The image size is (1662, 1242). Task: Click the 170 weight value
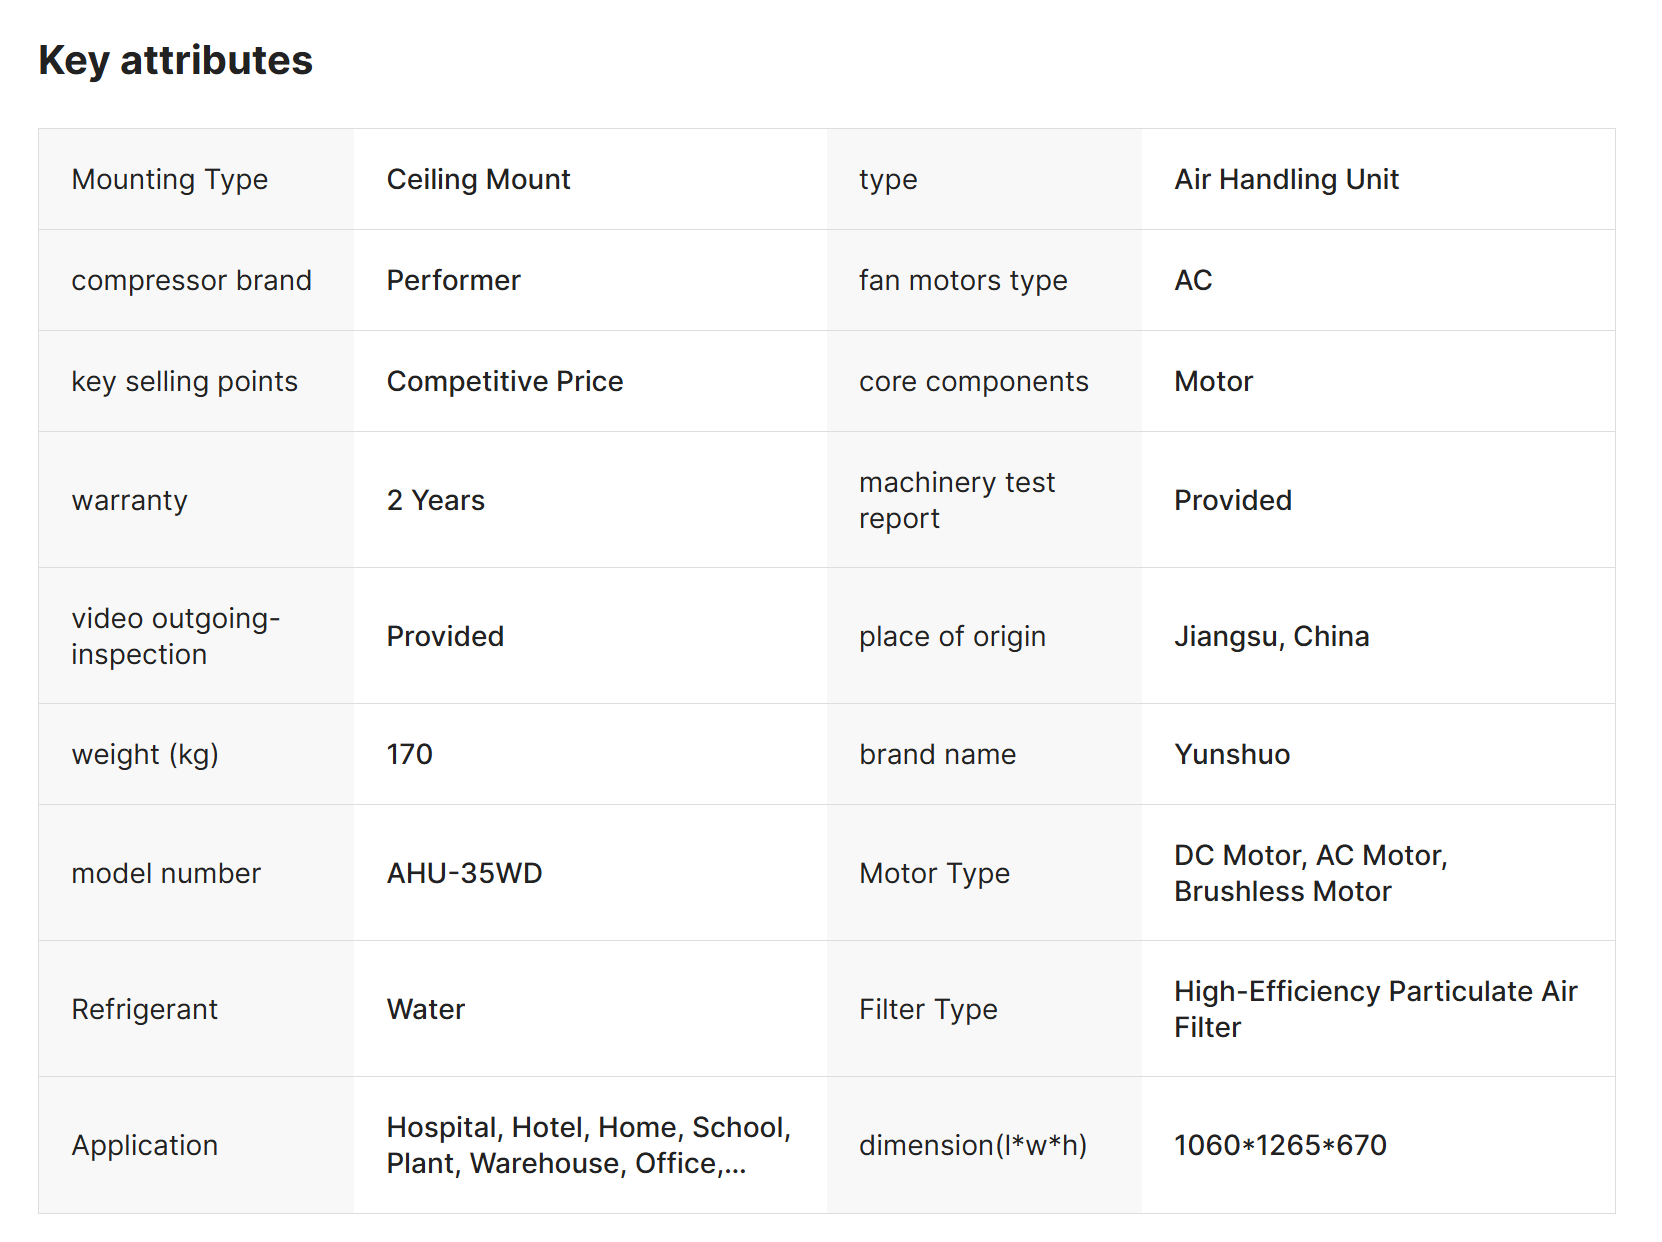pyautogui.click(x=409, y=755)
